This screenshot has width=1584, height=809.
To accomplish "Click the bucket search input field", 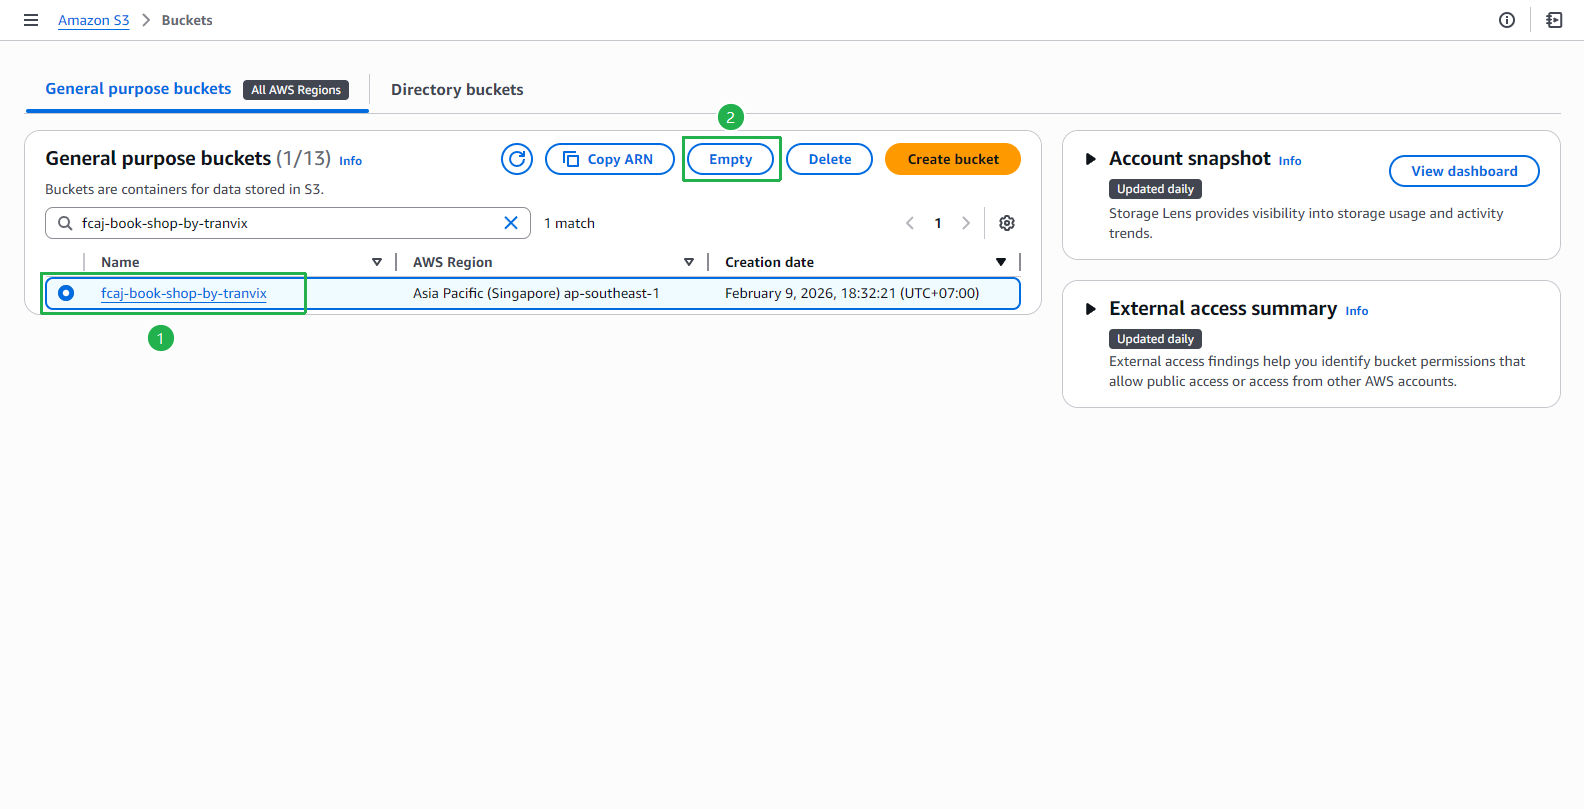I will [x=287, y=223].
